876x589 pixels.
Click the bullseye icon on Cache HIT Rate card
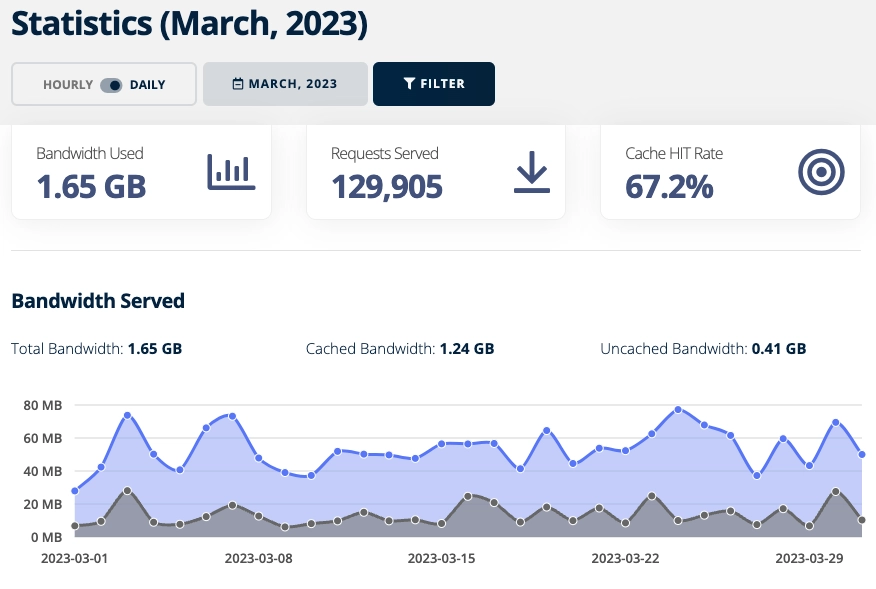coord(820,171)
